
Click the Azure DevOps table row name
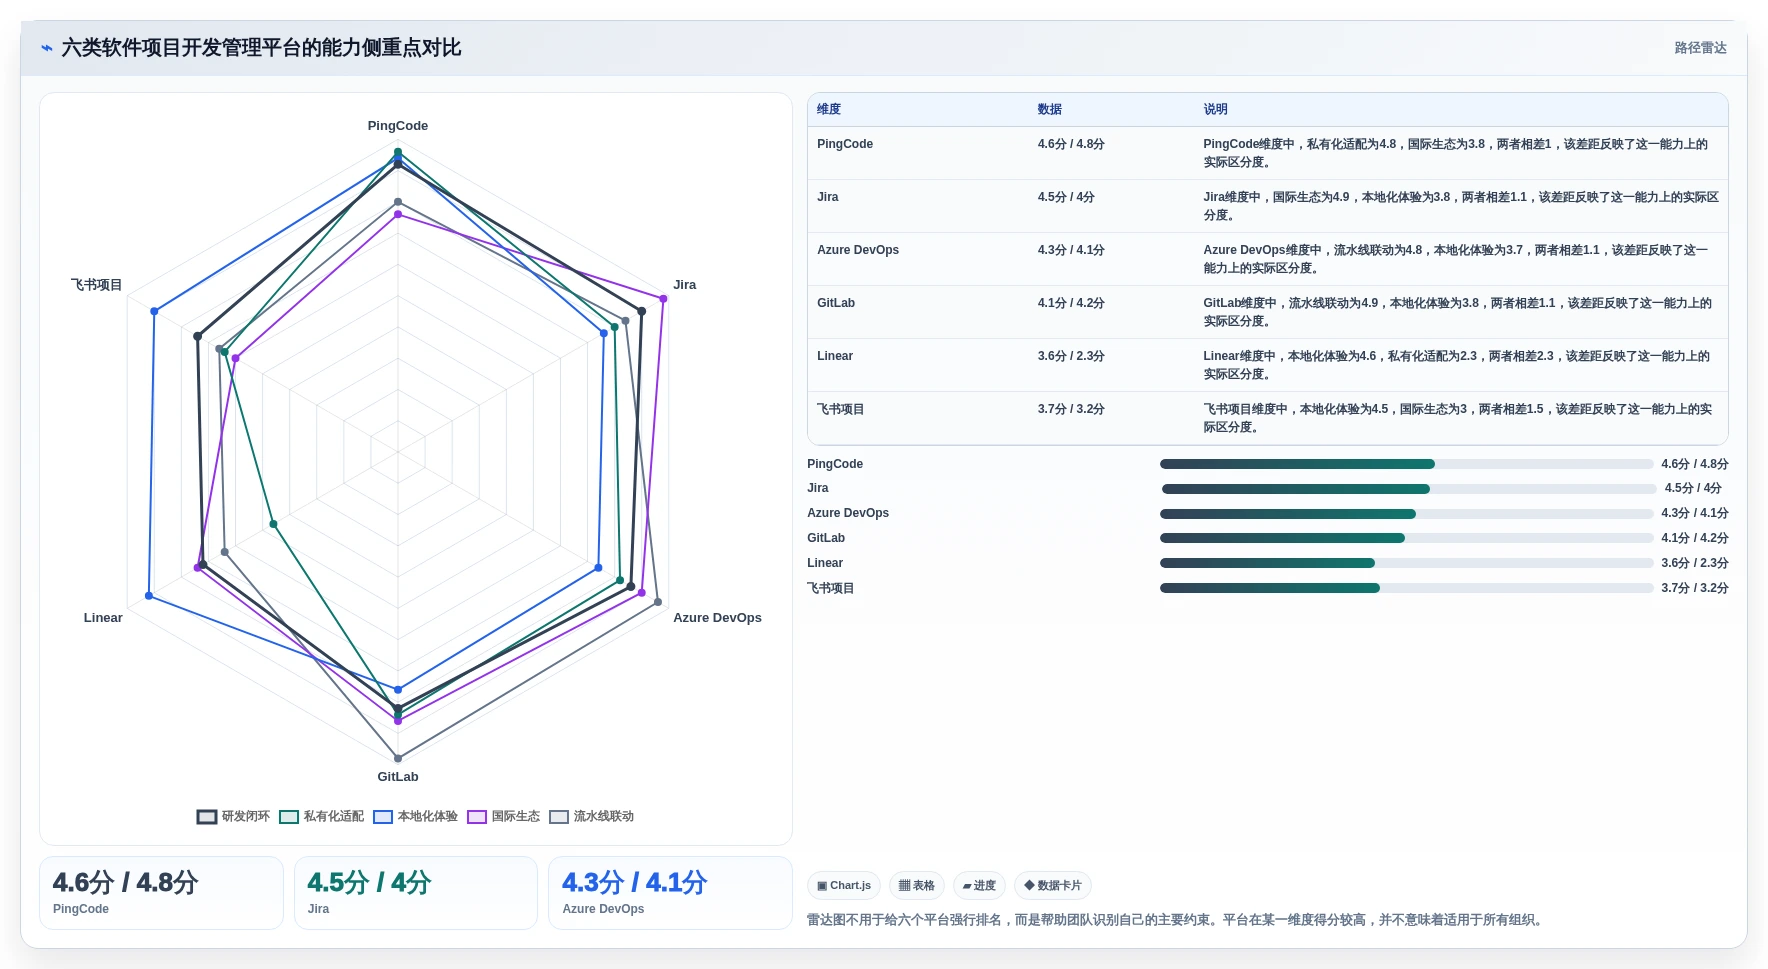(x=858, y=250)
